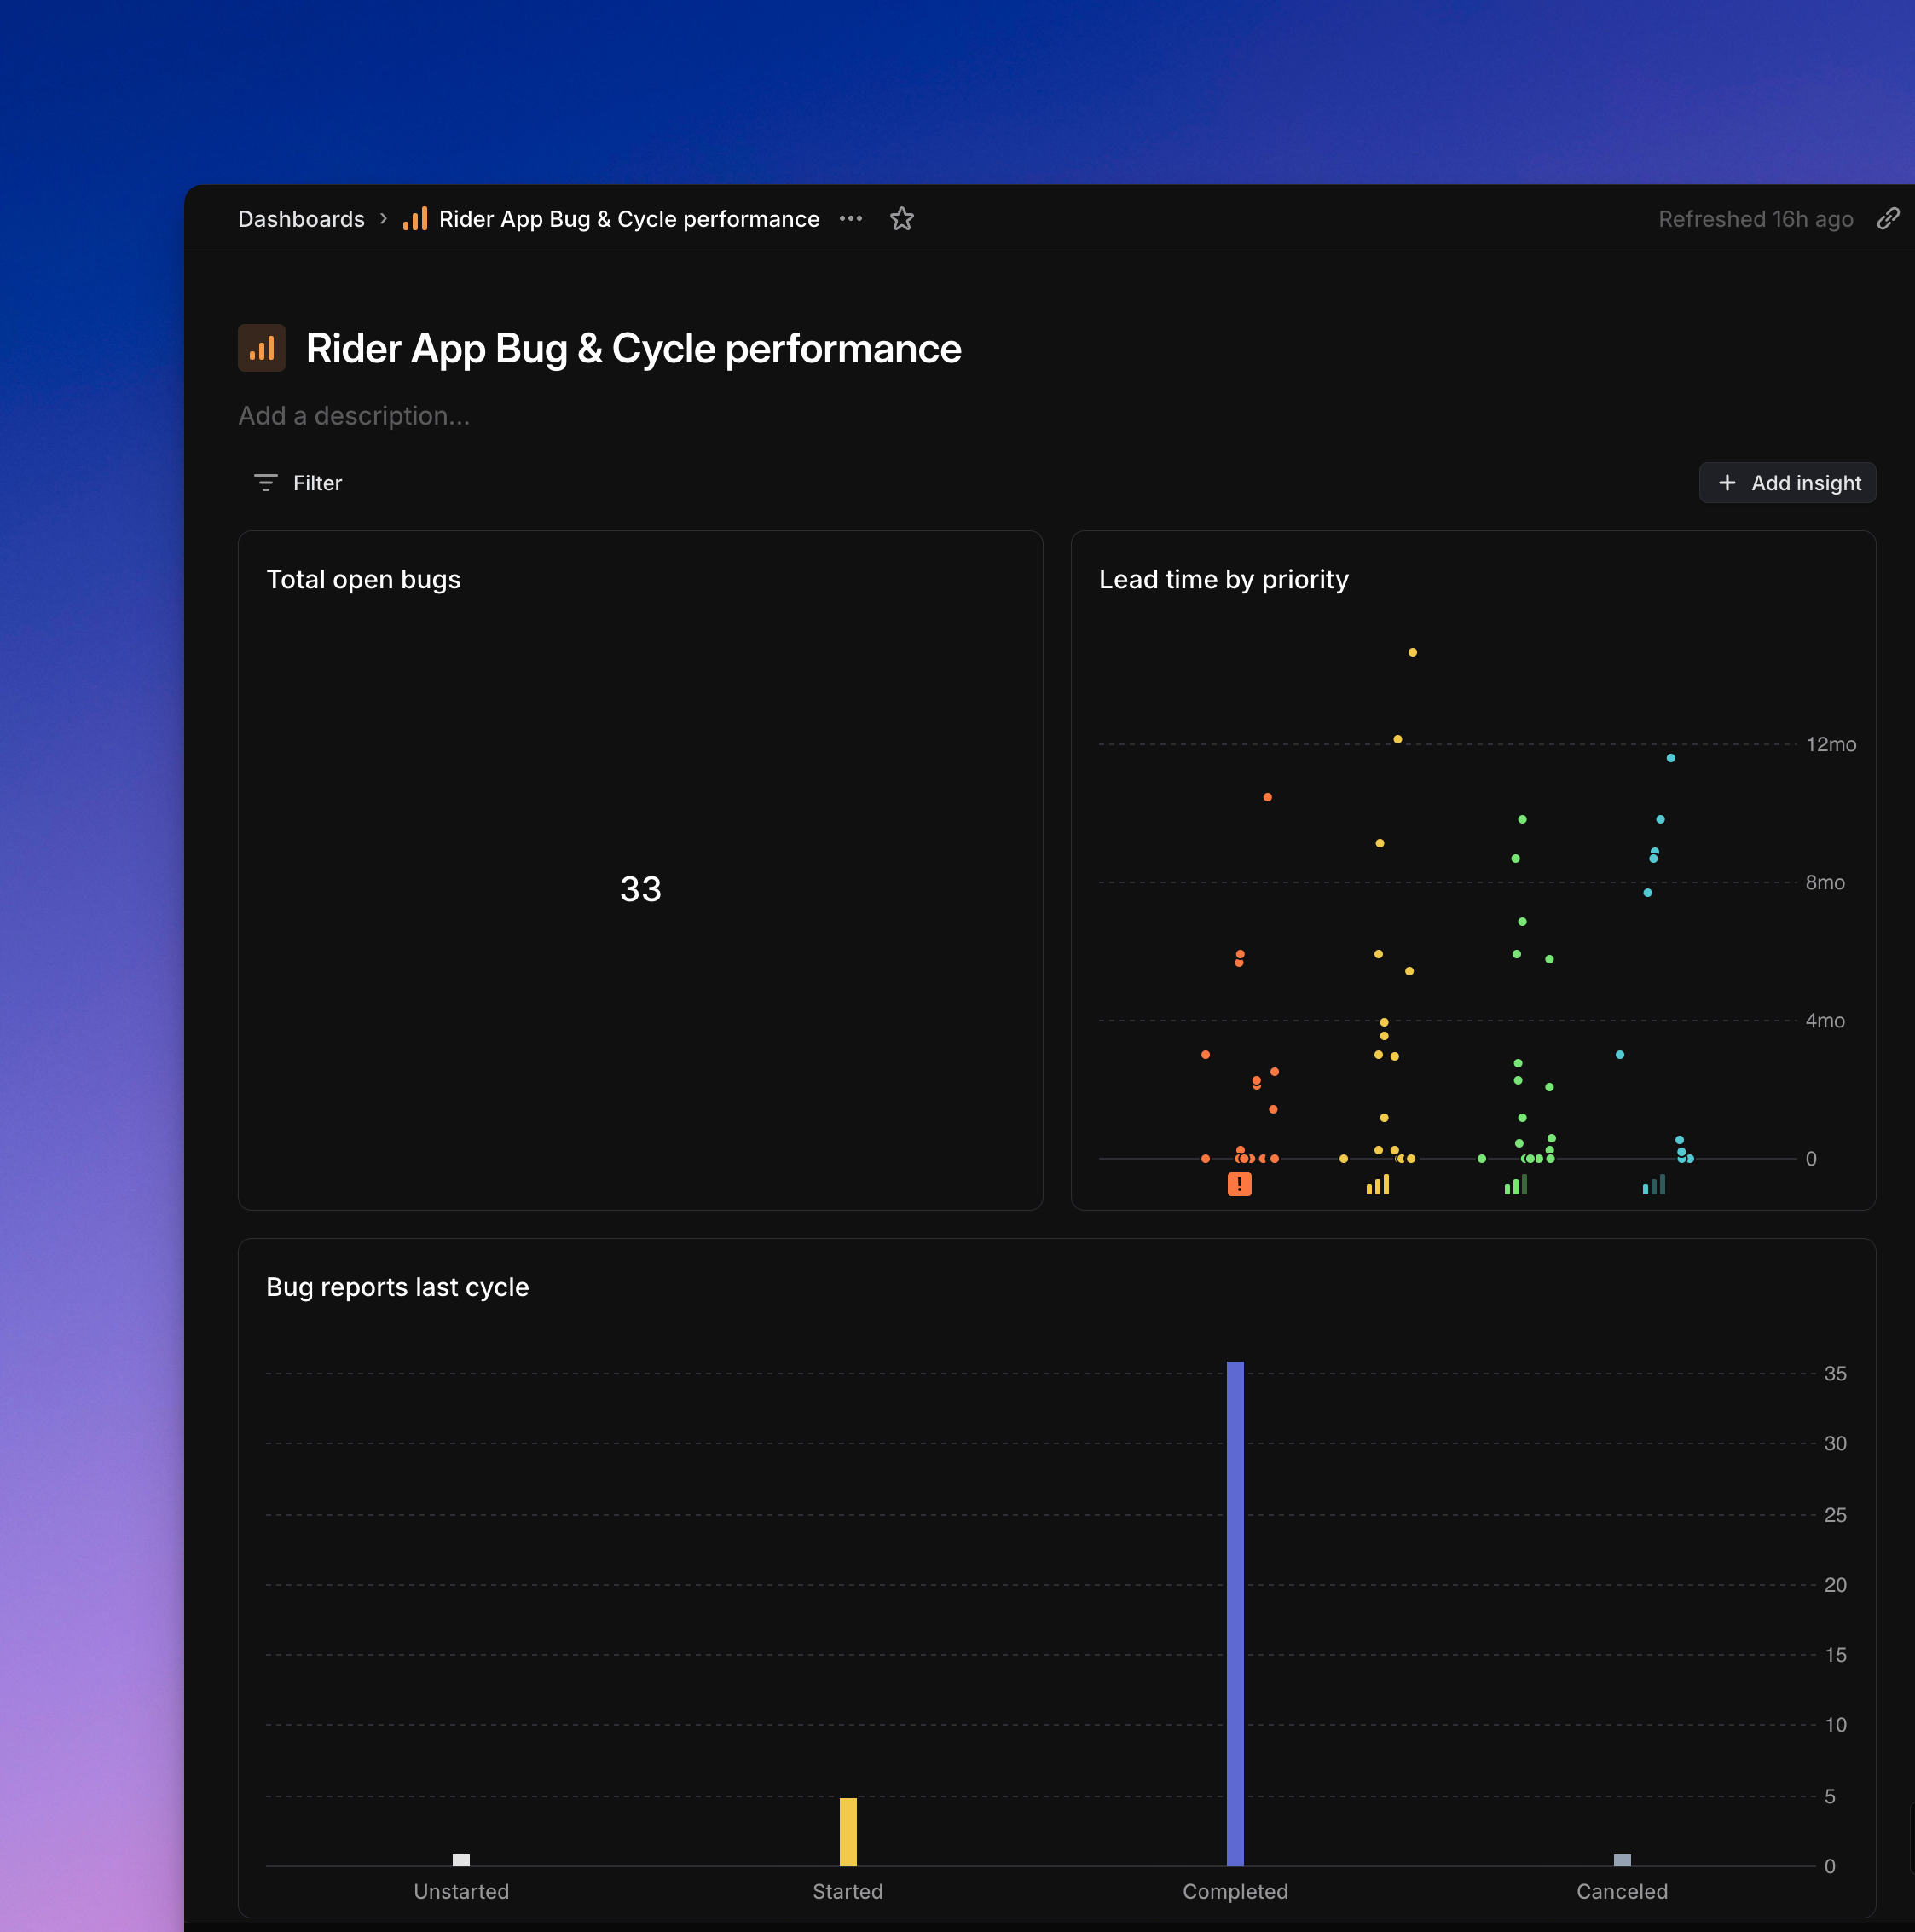Open the ellipsis options menu beside the dashboard name
The width and height of the screenshot is (1915, 1932).
[x=851, y=218]
